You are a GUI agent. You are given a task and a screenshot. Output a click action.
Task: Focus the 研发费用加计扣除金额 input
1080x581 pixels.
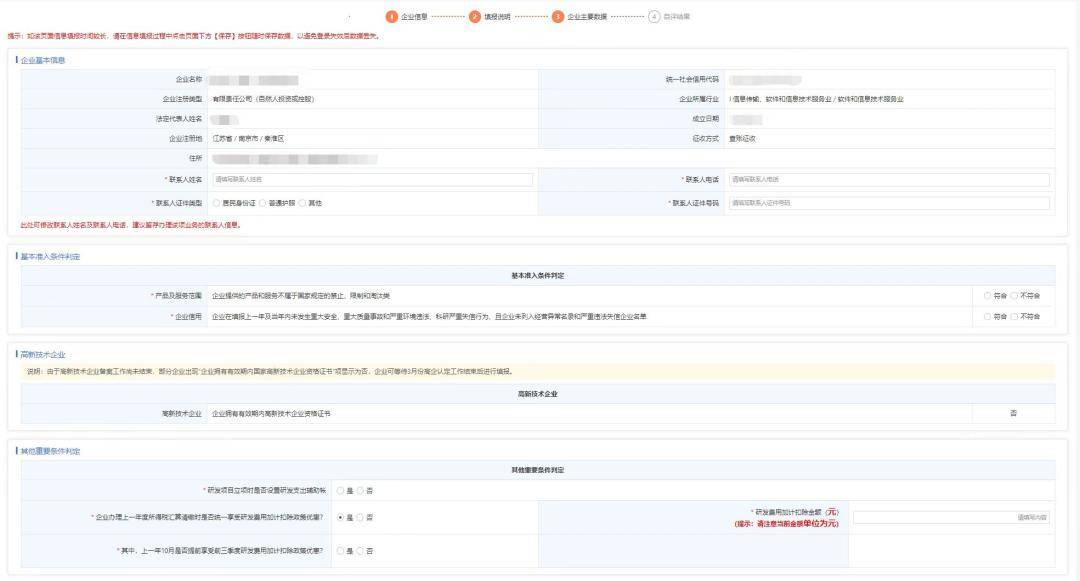coord(950,517)
